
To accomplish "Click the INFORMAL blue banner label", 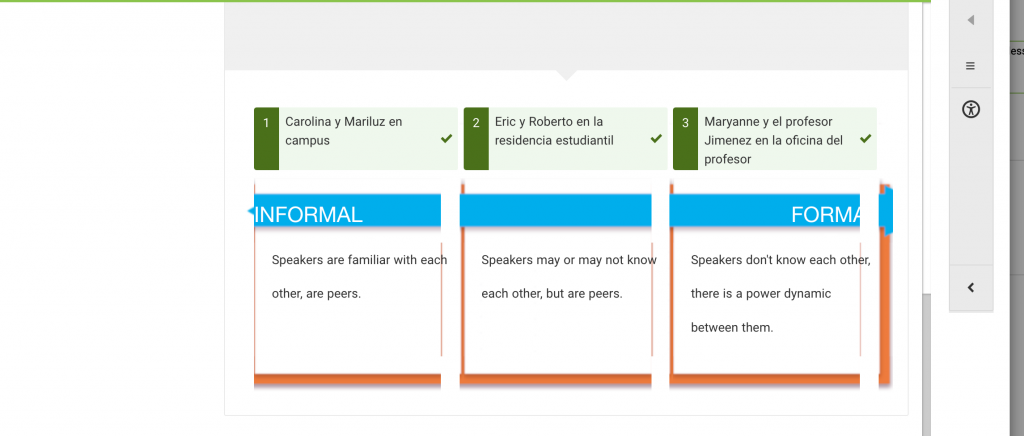I will 308,214.
